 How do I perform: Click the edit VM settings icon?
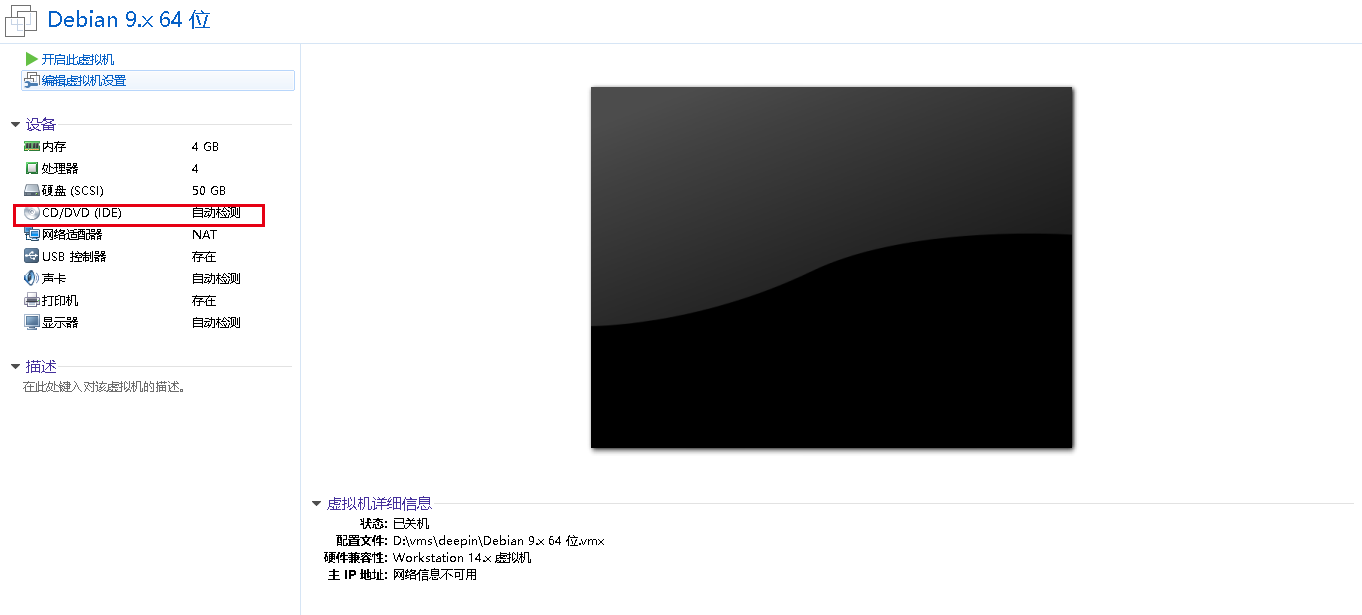[32, 80]
